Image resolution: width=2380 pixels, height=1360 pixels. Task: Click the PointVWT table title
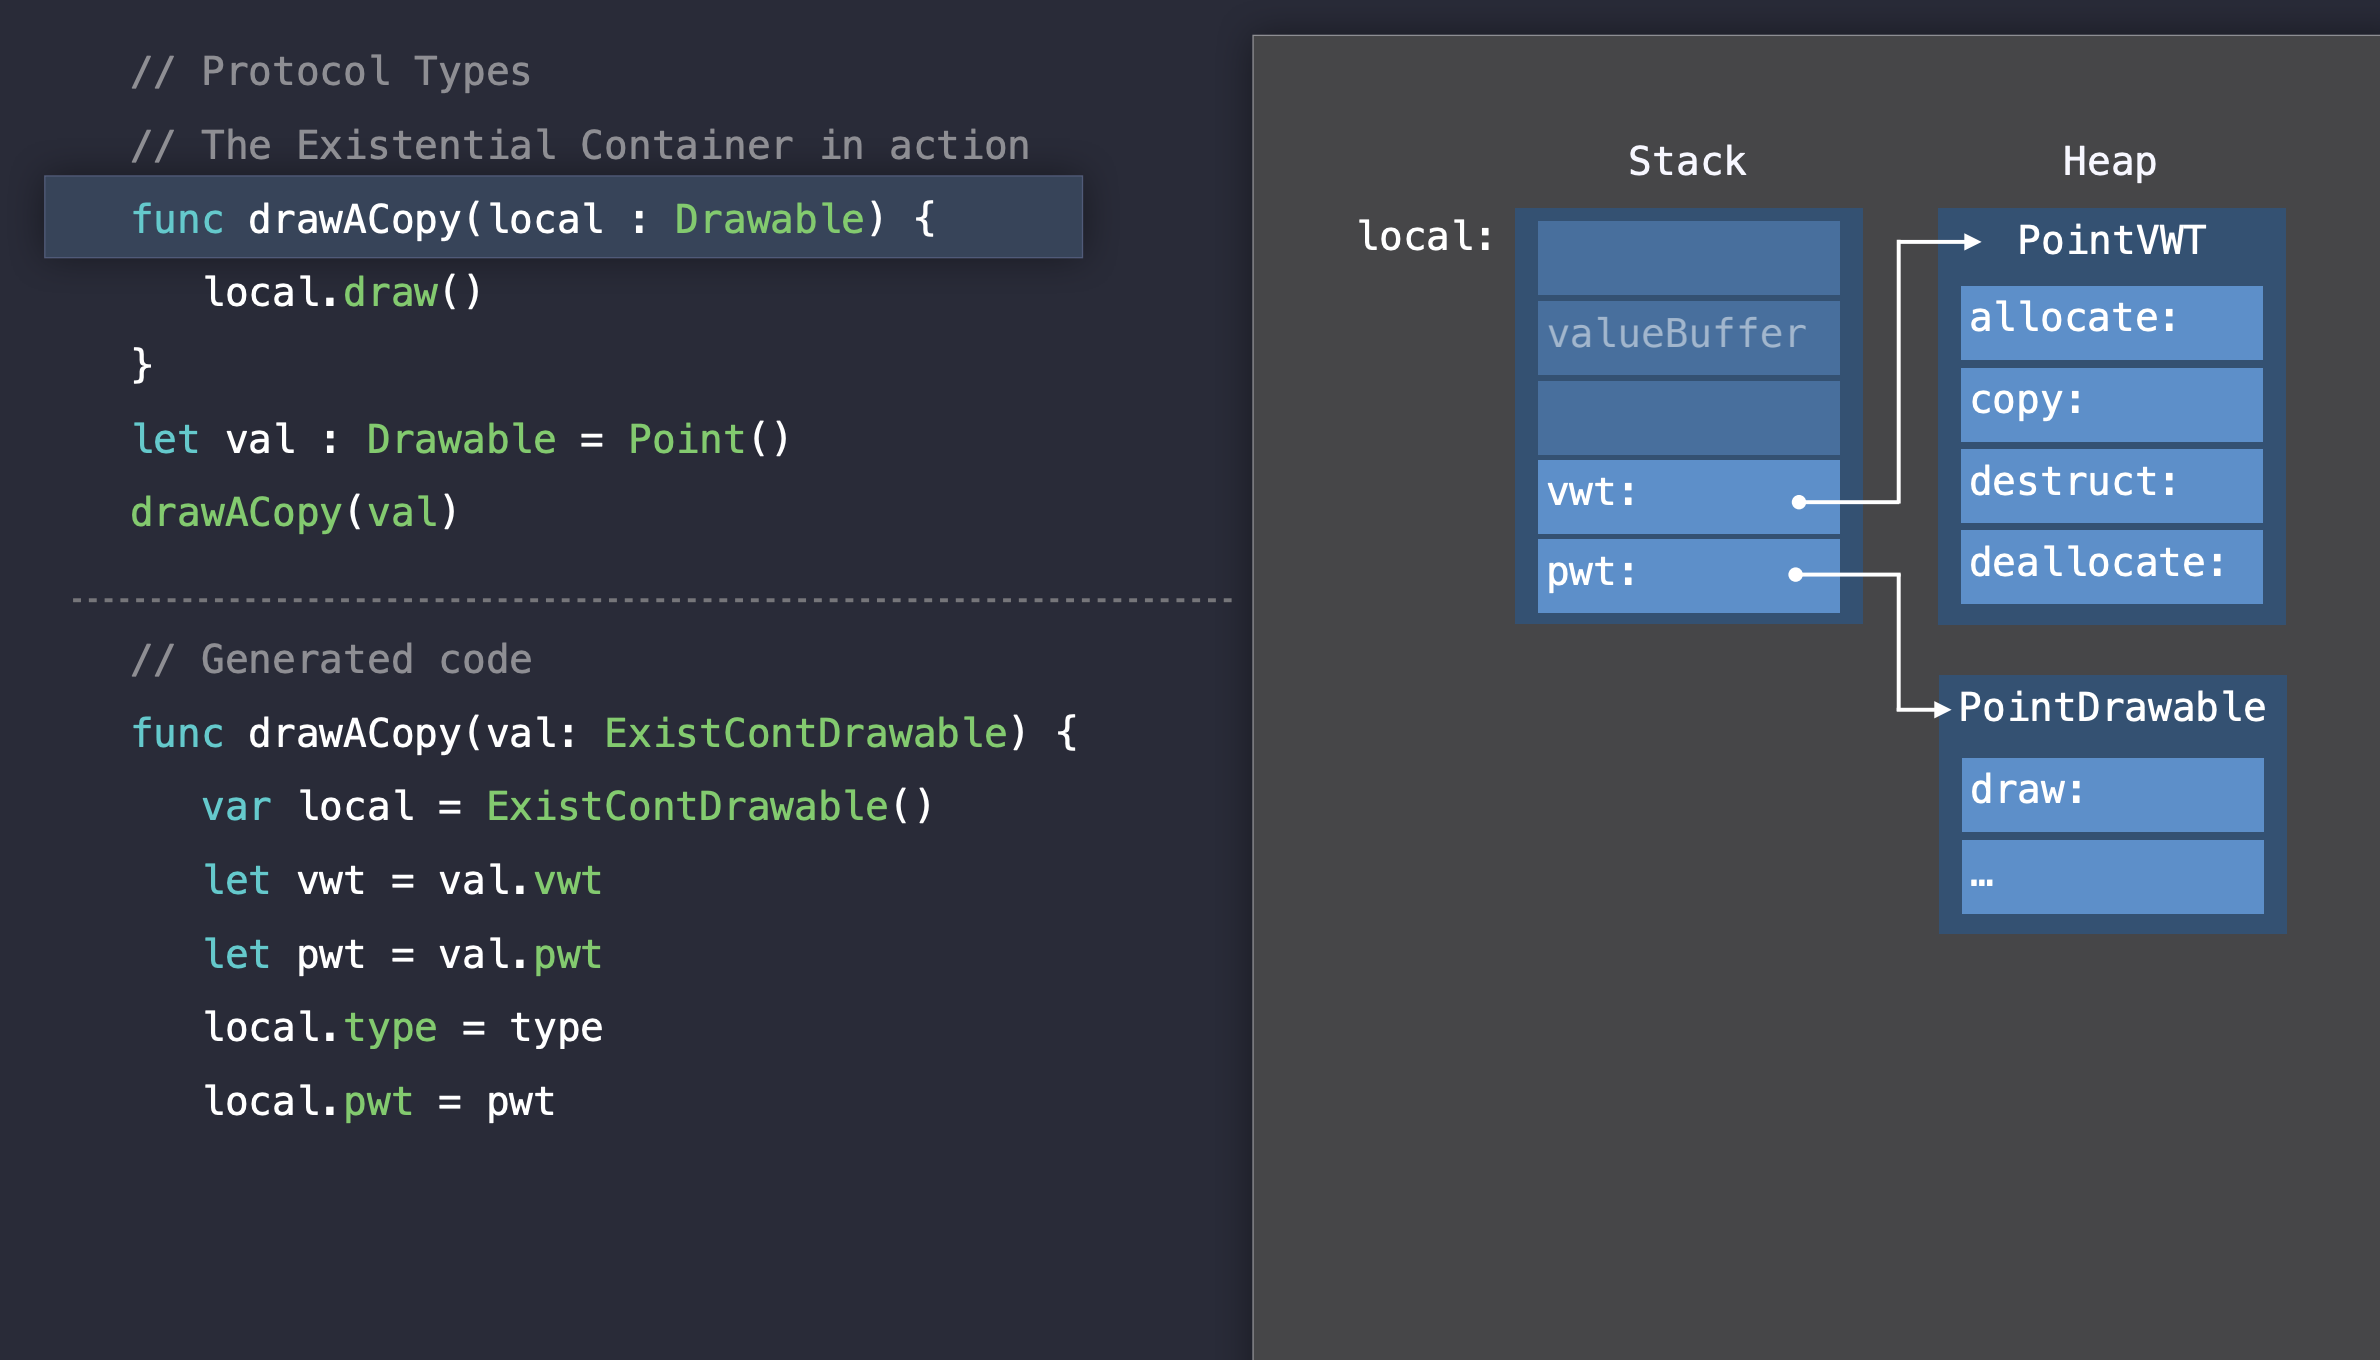(2110, 241)
